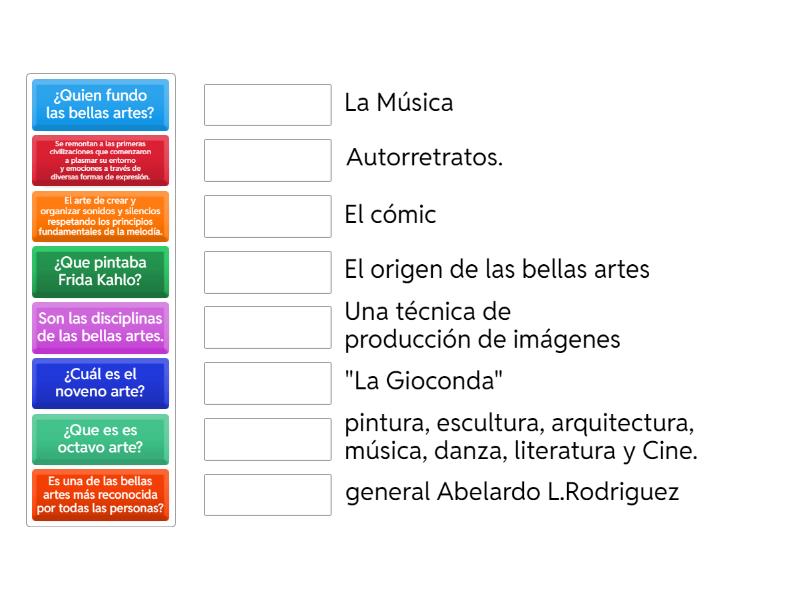Select the card '¿Quien fundo las bellas artes?'
Screen dimensions: 800x600
(x=99, y=104)
